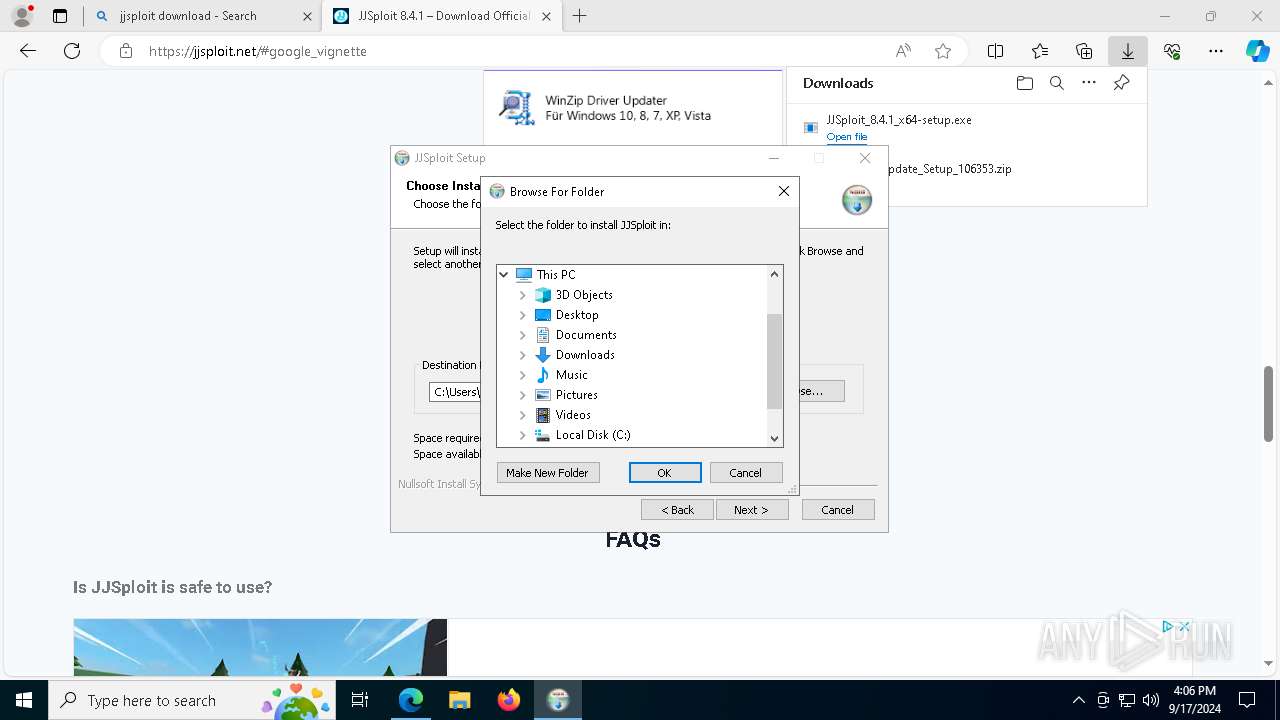Open the Windows Start menu

24,700
